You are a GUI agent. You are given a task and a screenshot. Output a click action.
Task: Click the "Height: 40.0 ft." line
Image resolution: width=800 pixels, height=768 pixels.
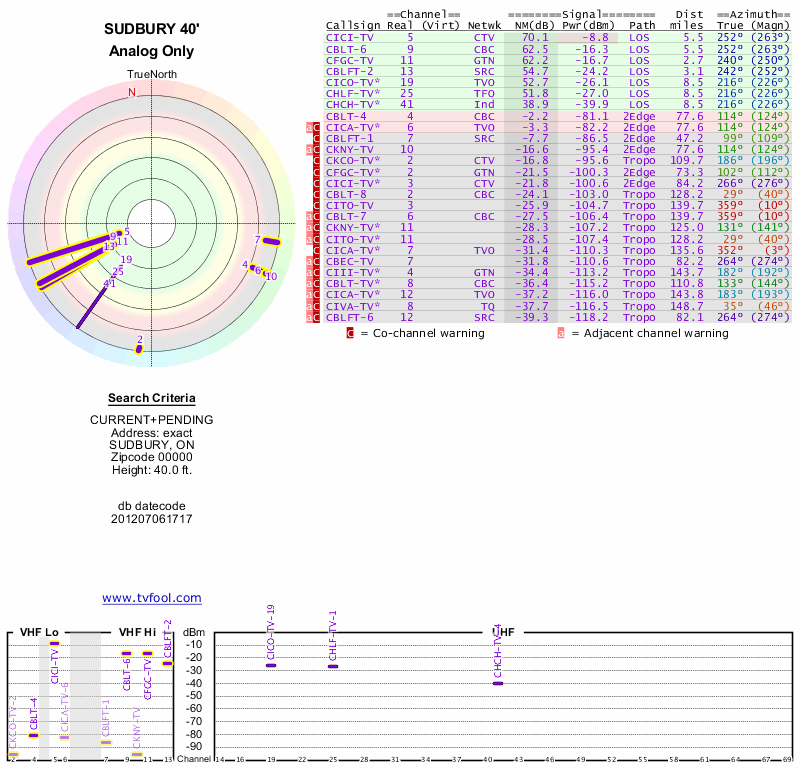pyautogui.click(x=152, y=470)
